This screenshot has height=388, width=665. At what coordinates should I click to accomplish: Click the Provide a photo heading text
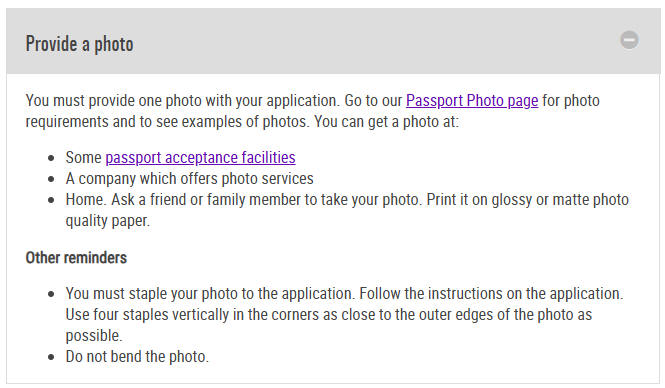(x=80, y=44)
